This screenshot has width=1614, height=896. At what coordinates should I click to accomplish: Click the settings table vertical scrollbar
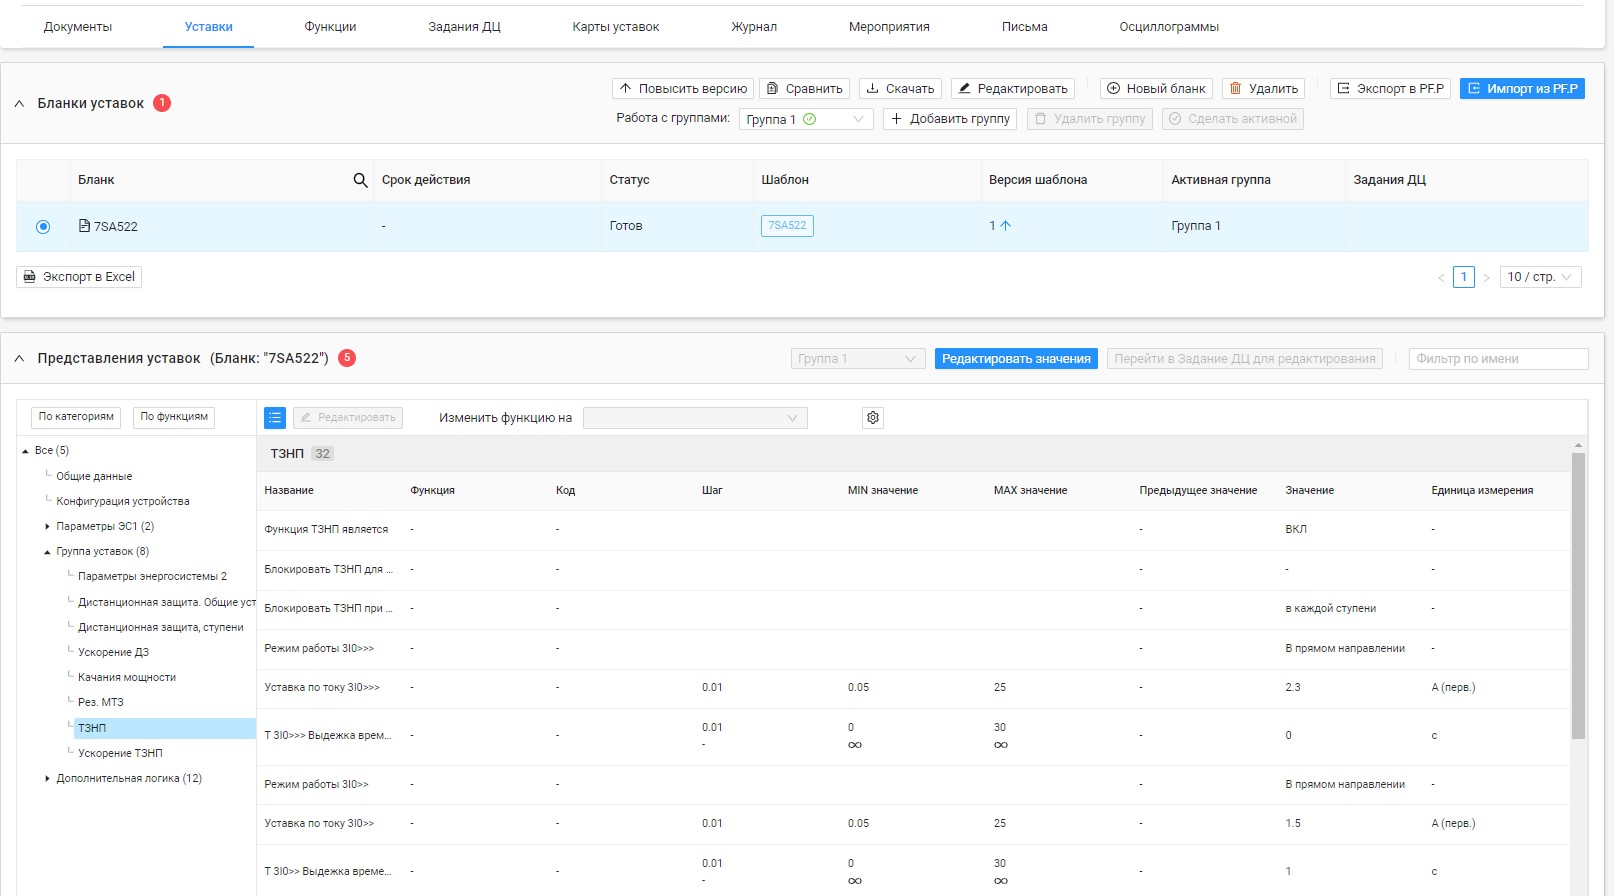(x=1578, y=595)
